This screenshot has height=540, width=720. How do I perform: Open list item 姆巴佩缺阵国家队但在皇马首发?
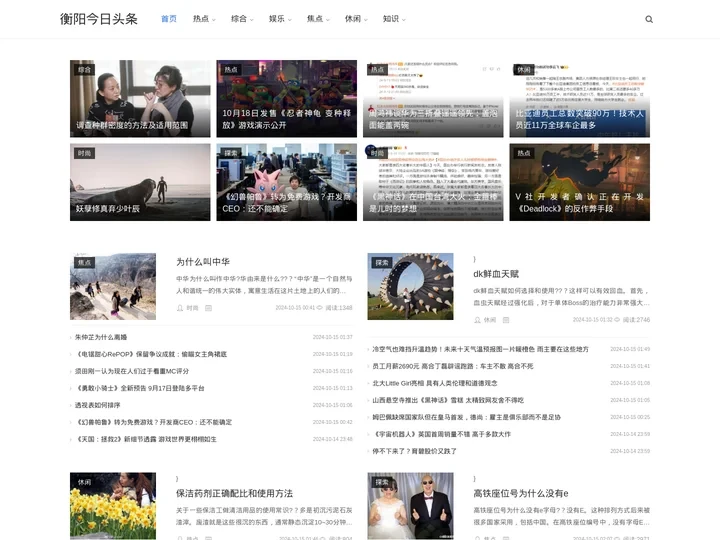[x=467, y=417]
